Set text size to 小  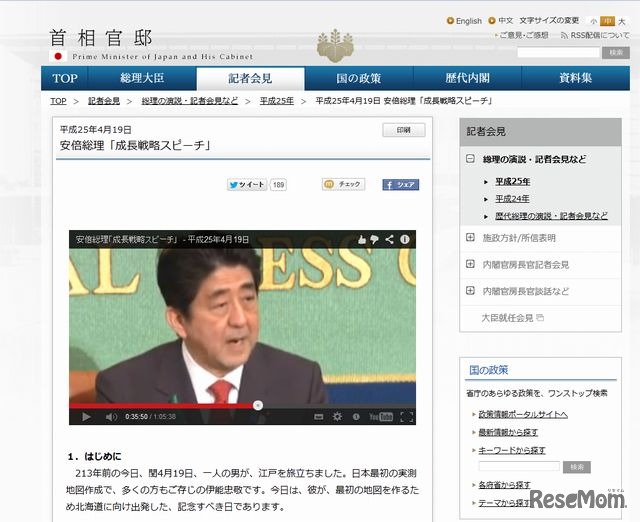[593, 21]
